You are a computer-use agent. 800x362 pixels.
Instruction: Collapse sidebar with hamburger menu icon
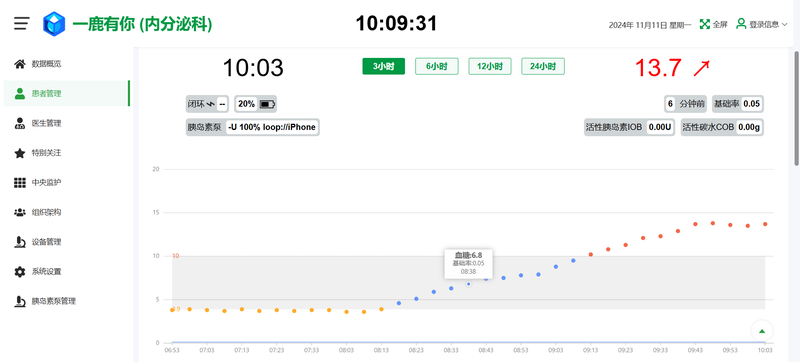click(21, 23)
